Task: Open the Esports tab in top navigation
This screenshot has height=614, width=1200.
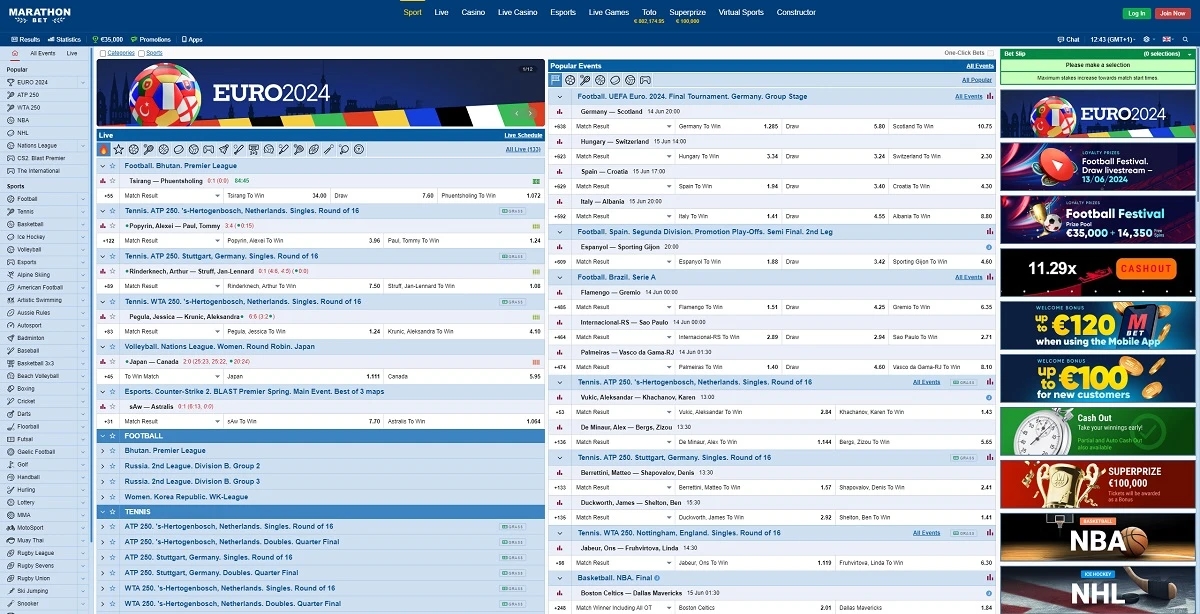Action: pyautogui.click(x=563, y=12)
